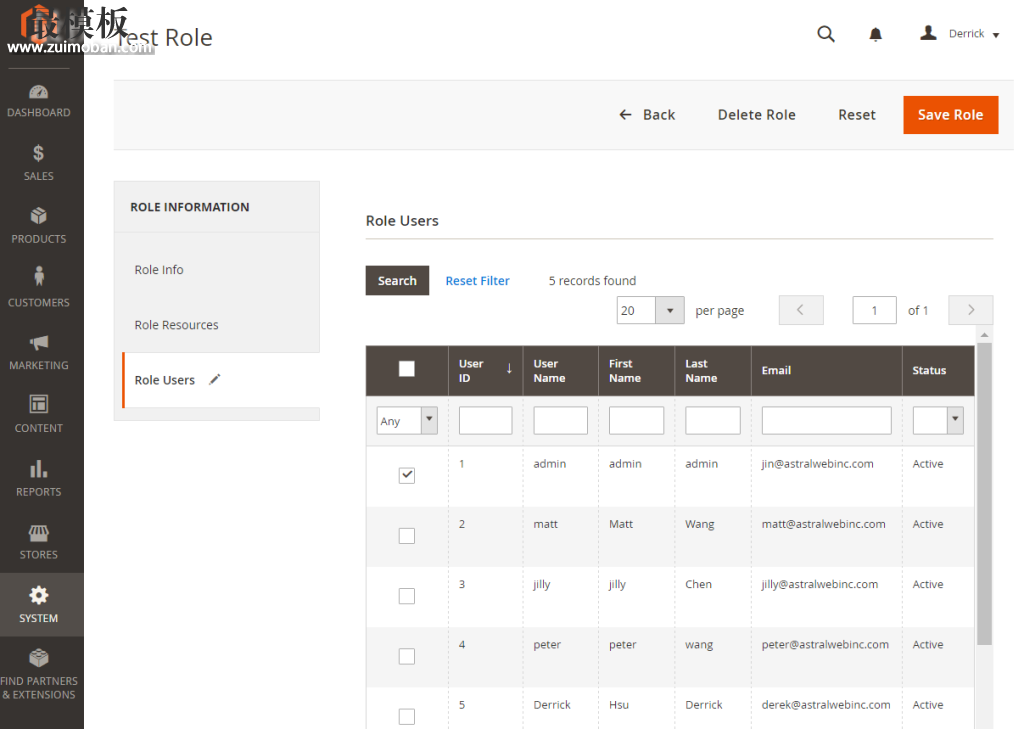This screenshot has height=729, width=1024.
Task: Open the Customers menu
Action: tap(39, 289)
